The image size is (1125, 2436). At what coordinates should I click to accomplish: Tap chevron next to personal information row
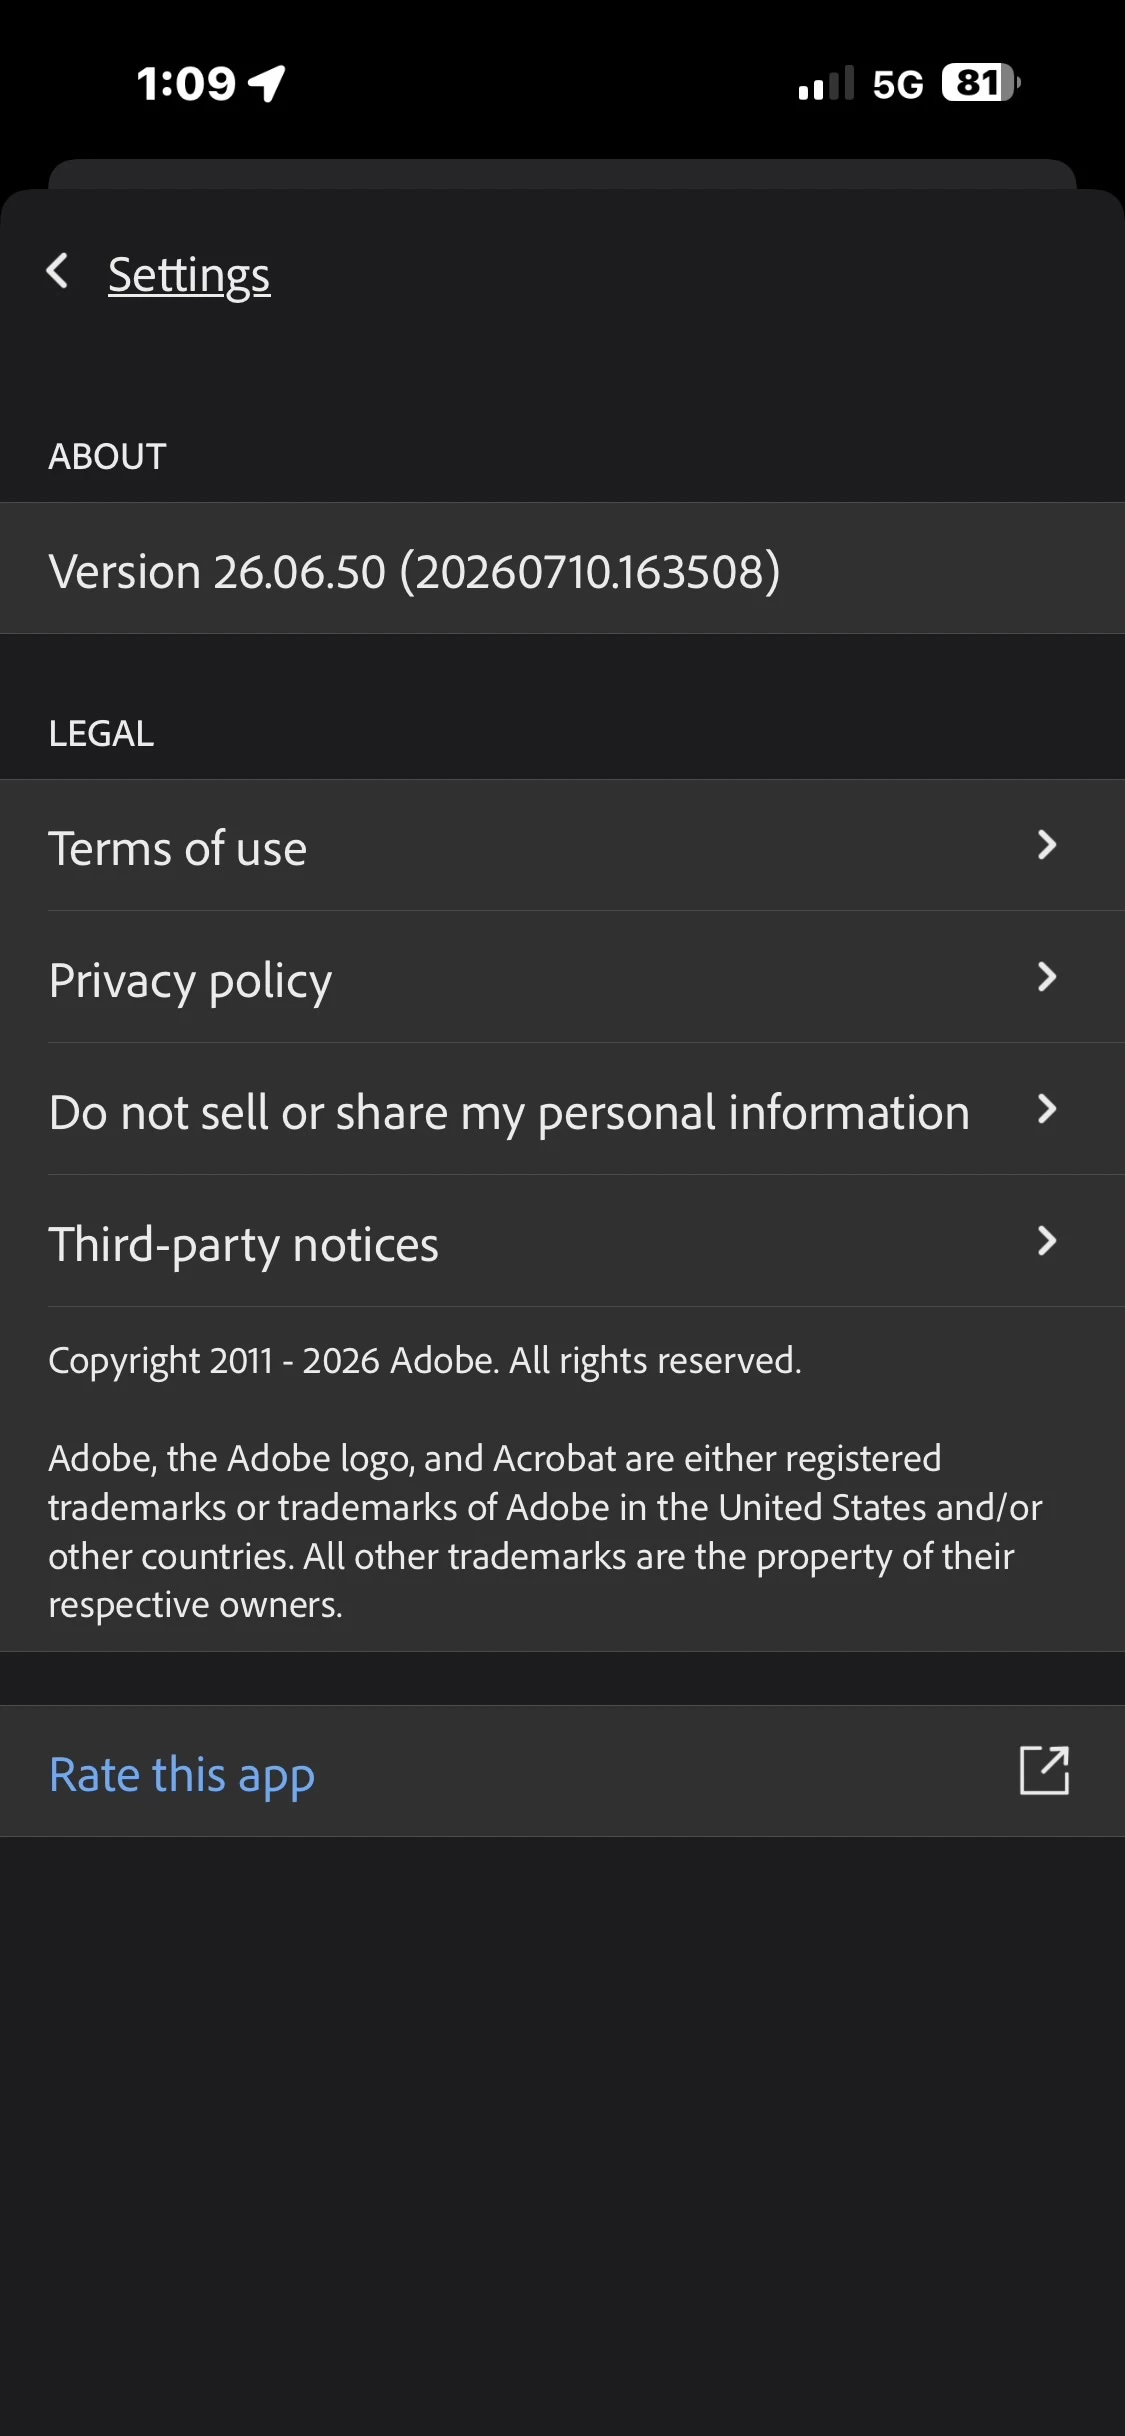click(x=1047, y=1109)
